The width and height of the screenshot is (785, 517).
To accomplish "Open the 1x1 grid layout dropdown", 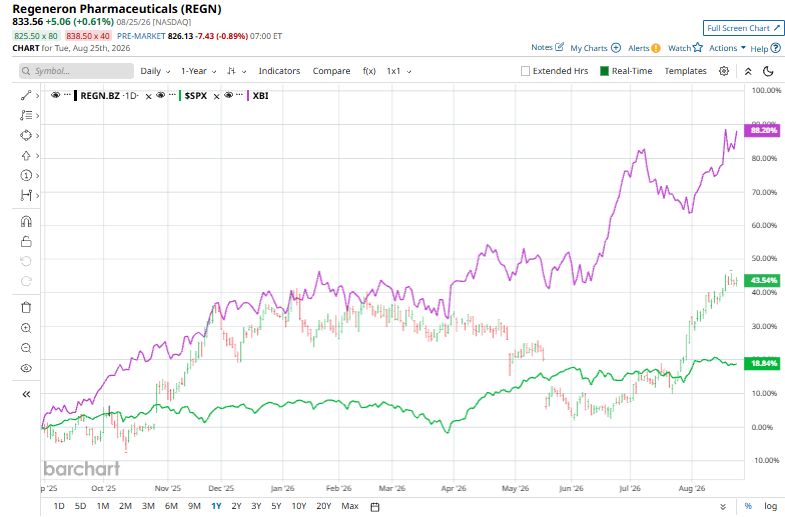I will click(399, 71).
